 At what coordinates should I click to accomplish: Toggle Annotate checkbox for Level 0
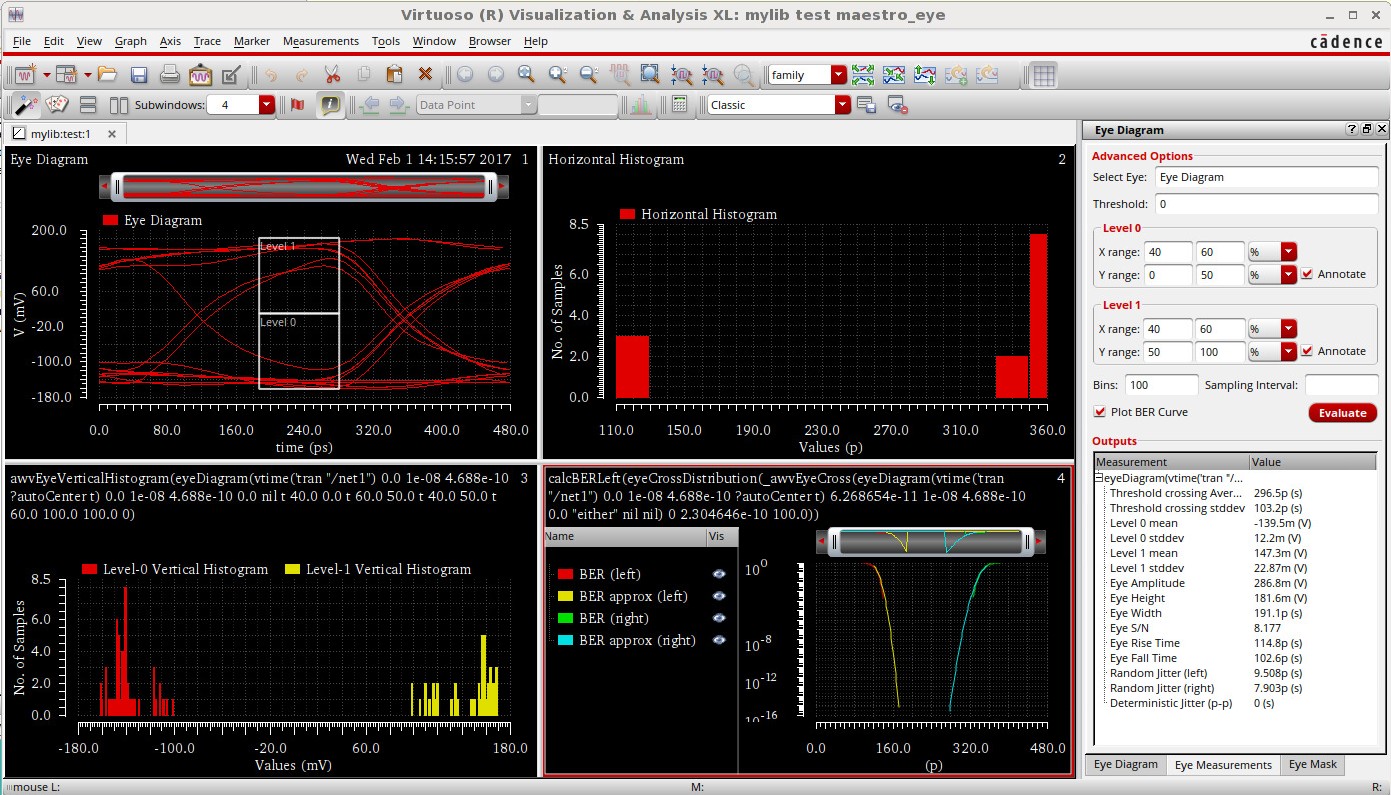pyautogui.click(x=1307, y=274)
